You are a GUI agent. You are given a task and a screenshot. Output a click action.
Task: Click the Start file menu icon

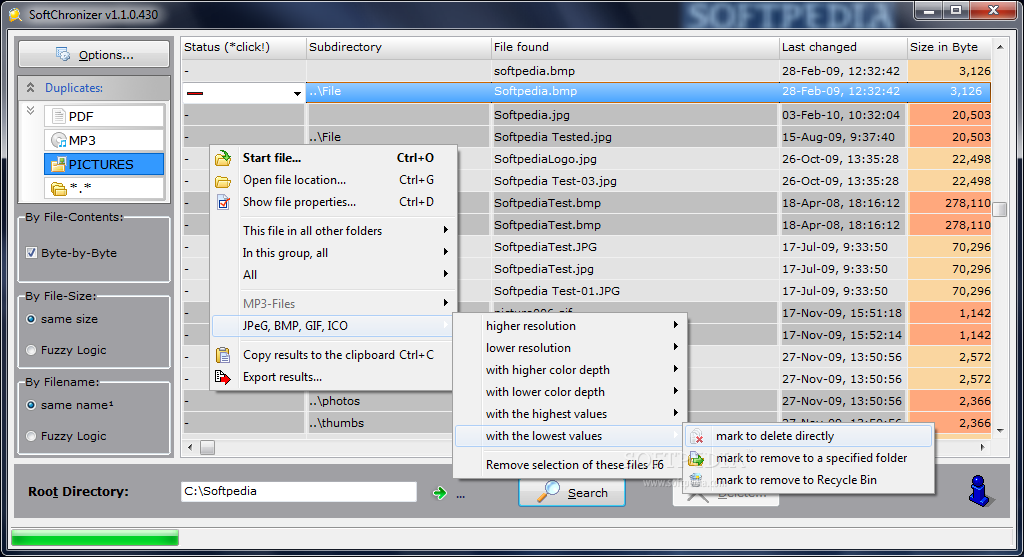(x=223, y=157)
